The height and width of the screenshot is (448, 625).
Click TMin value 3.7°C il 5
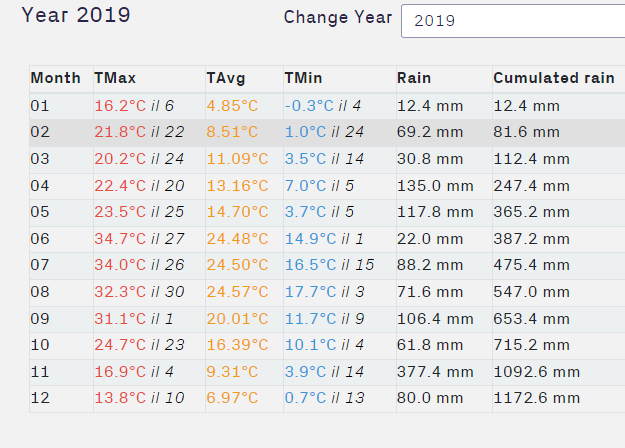[320, 212]
